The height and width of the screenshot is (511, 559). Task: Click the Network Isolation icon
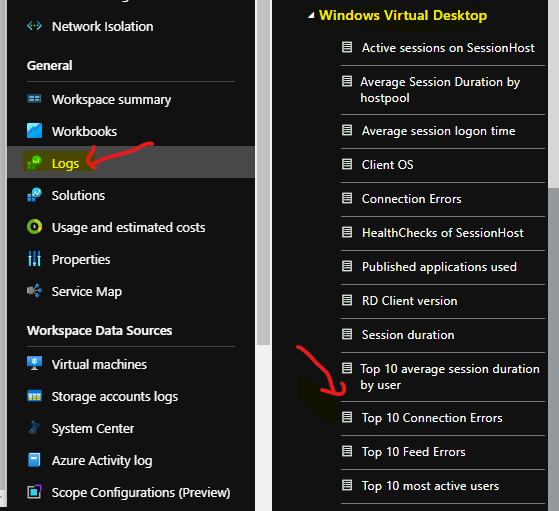point(34,26)
